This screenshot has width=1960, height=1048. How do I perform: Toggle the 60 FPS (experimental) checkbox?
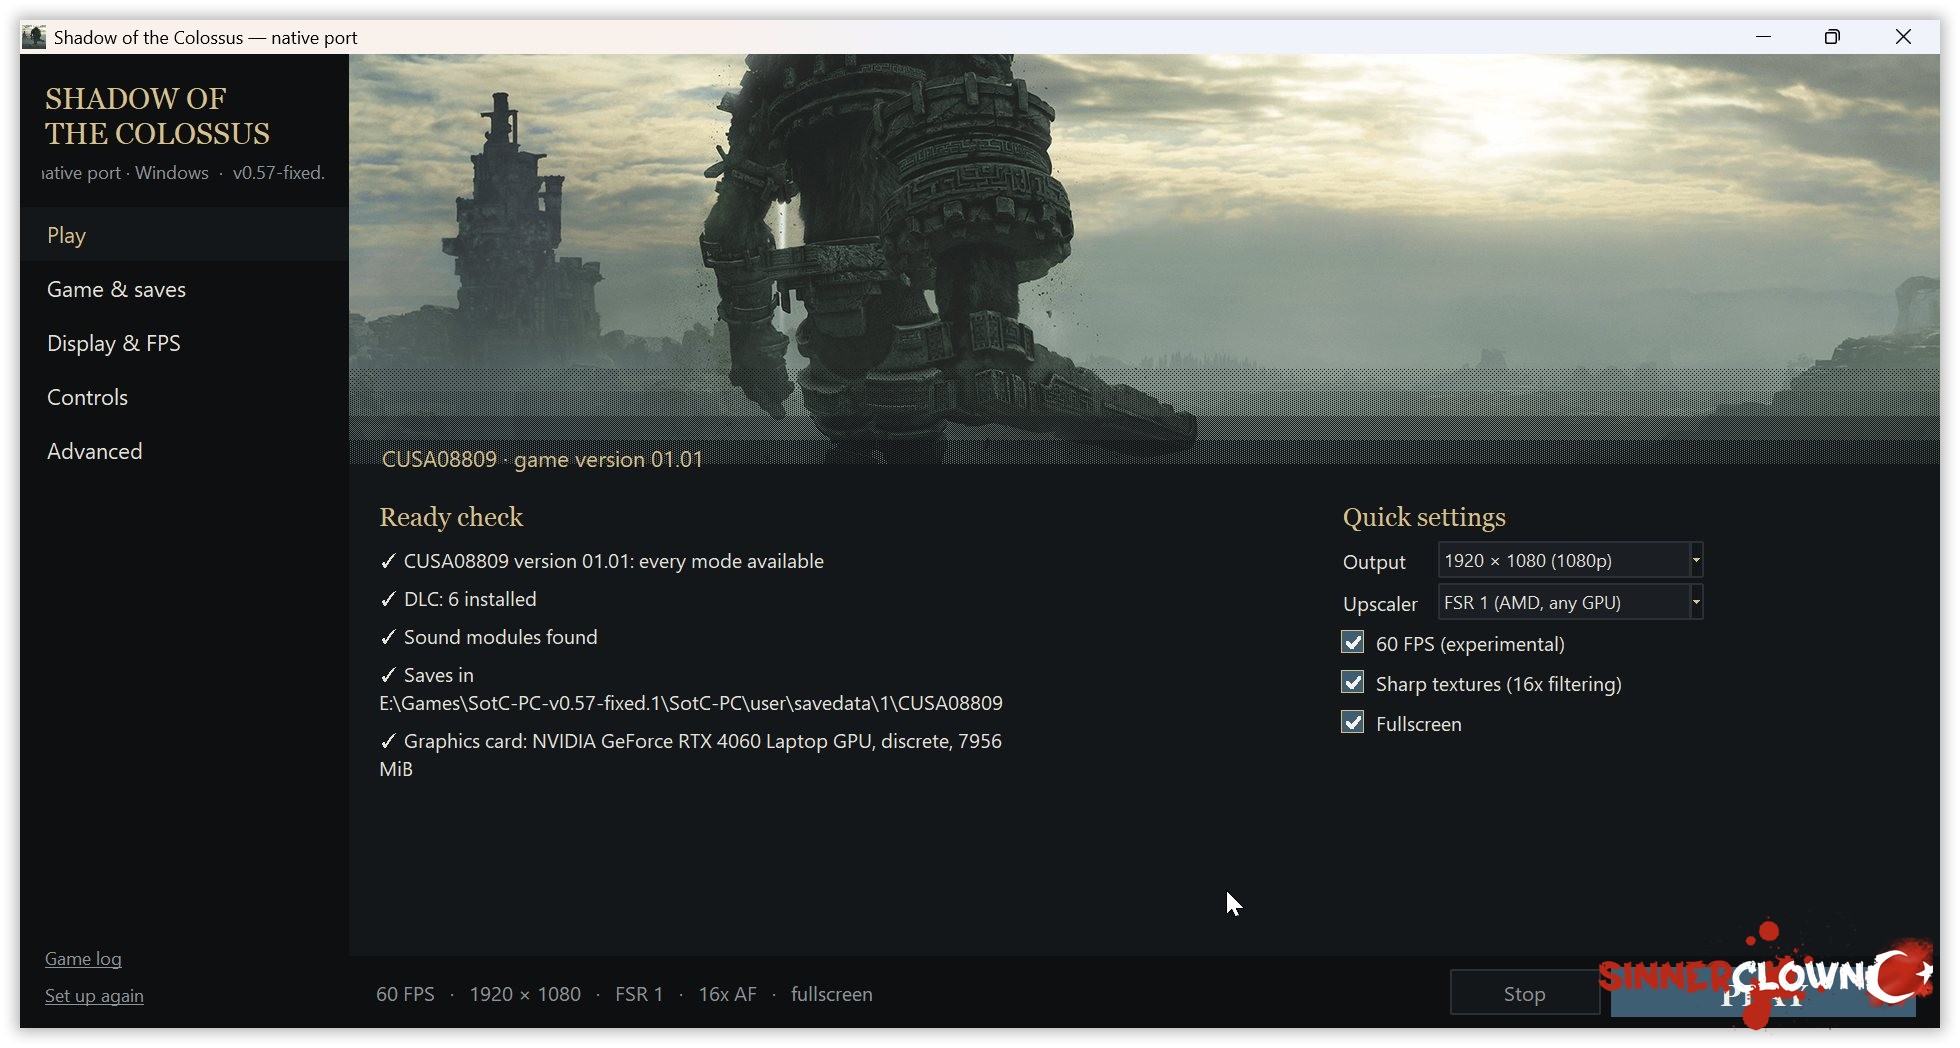pos(1353,642)
